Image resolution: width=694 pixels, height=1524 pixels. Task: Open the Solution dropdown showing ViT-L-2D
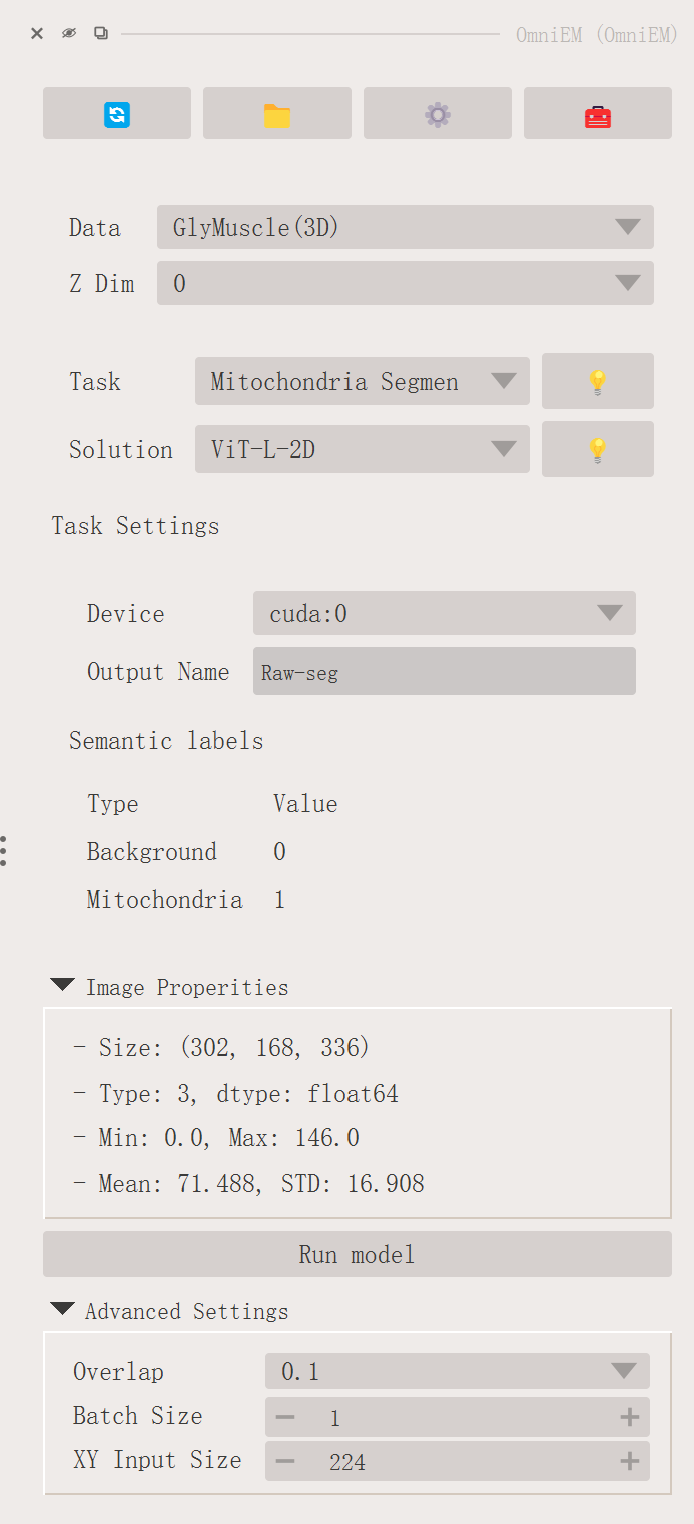pyautogui.click(x=362, y=449)
